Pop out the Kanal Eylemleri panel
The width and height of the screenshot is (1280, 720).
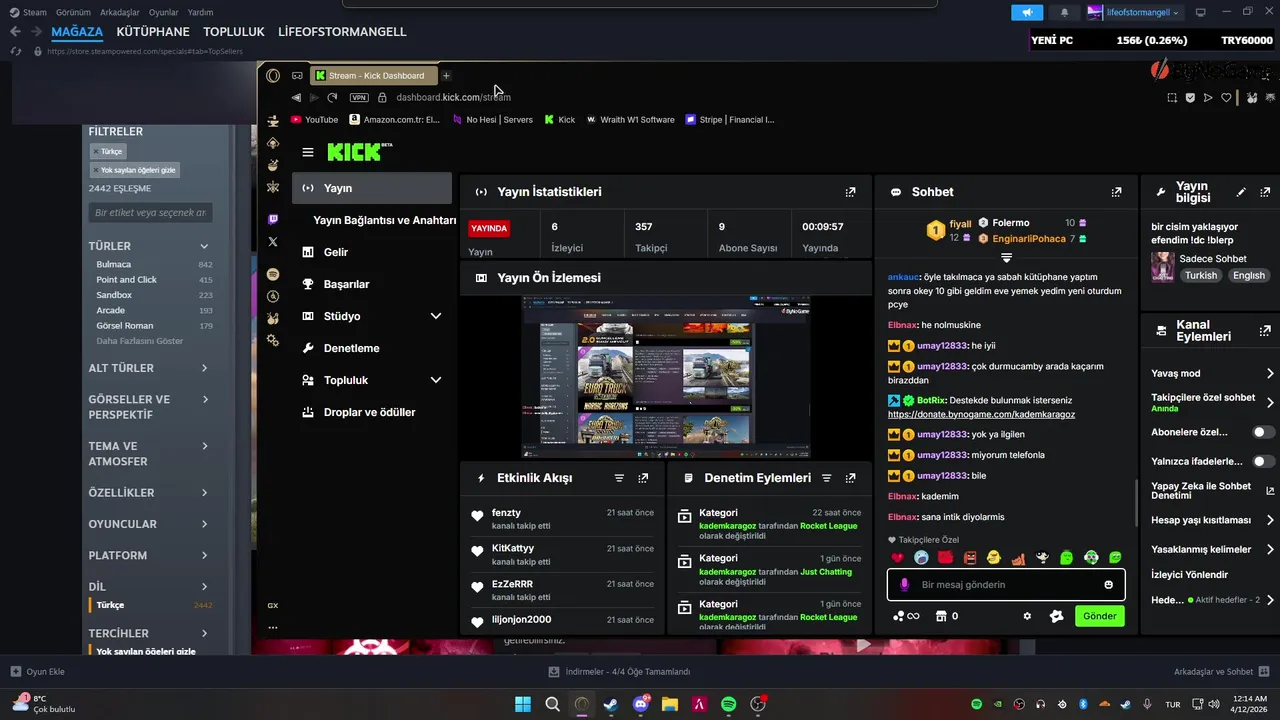pyautogui.click(x=1265, y=330)
